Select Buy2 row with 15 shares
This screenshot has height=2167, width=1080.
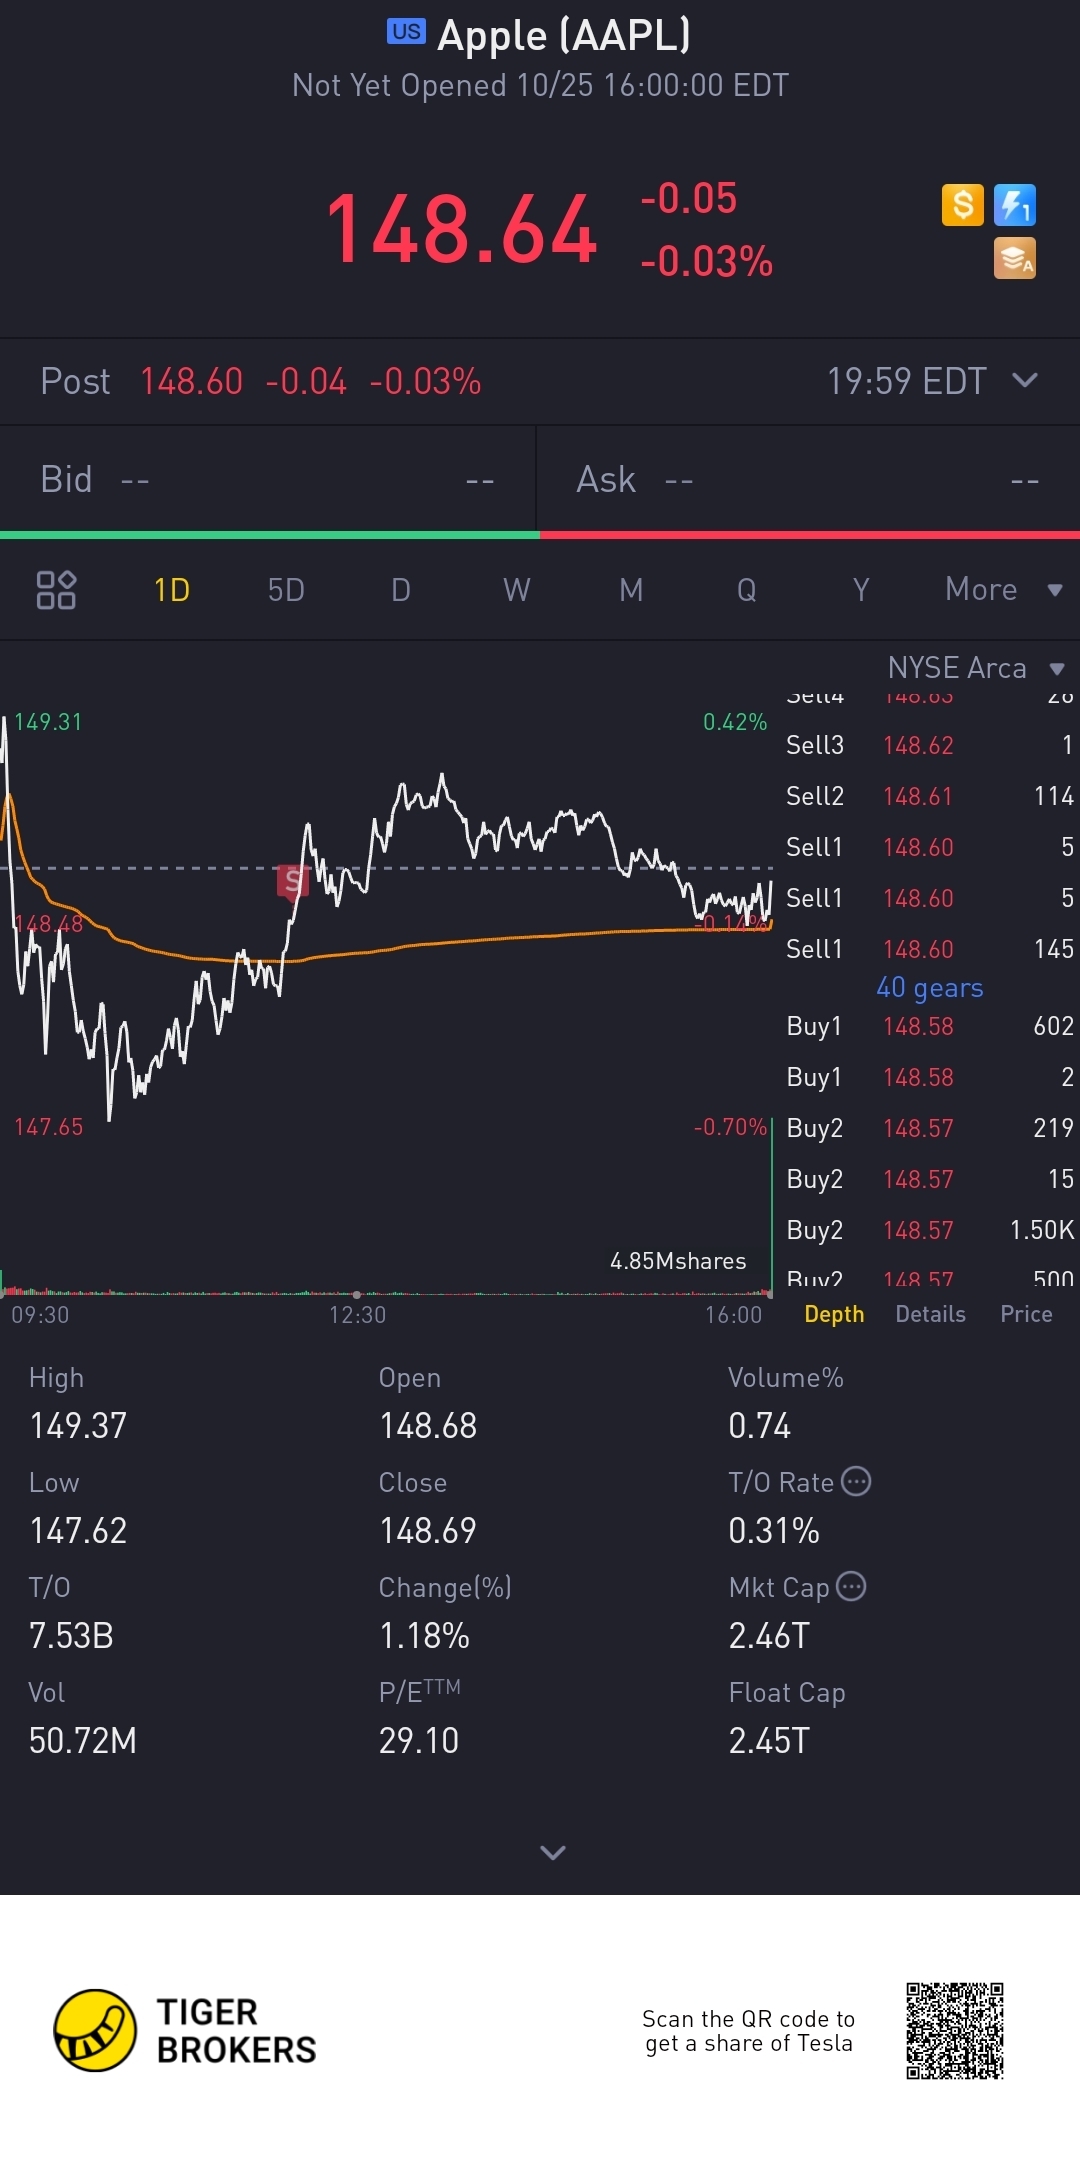[x=930, y=1179]
